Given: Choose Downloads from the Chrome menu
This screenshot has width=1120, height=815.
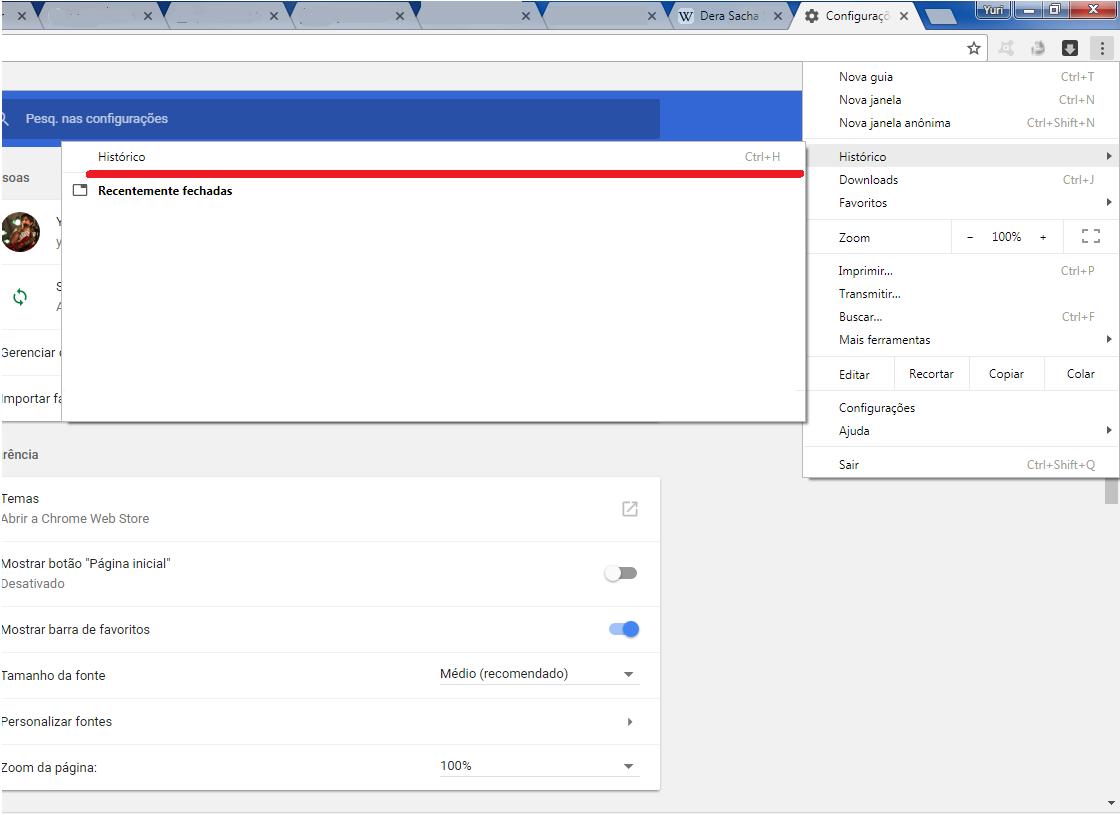Looking at the screenshot, I should click(x=868, y=180).
